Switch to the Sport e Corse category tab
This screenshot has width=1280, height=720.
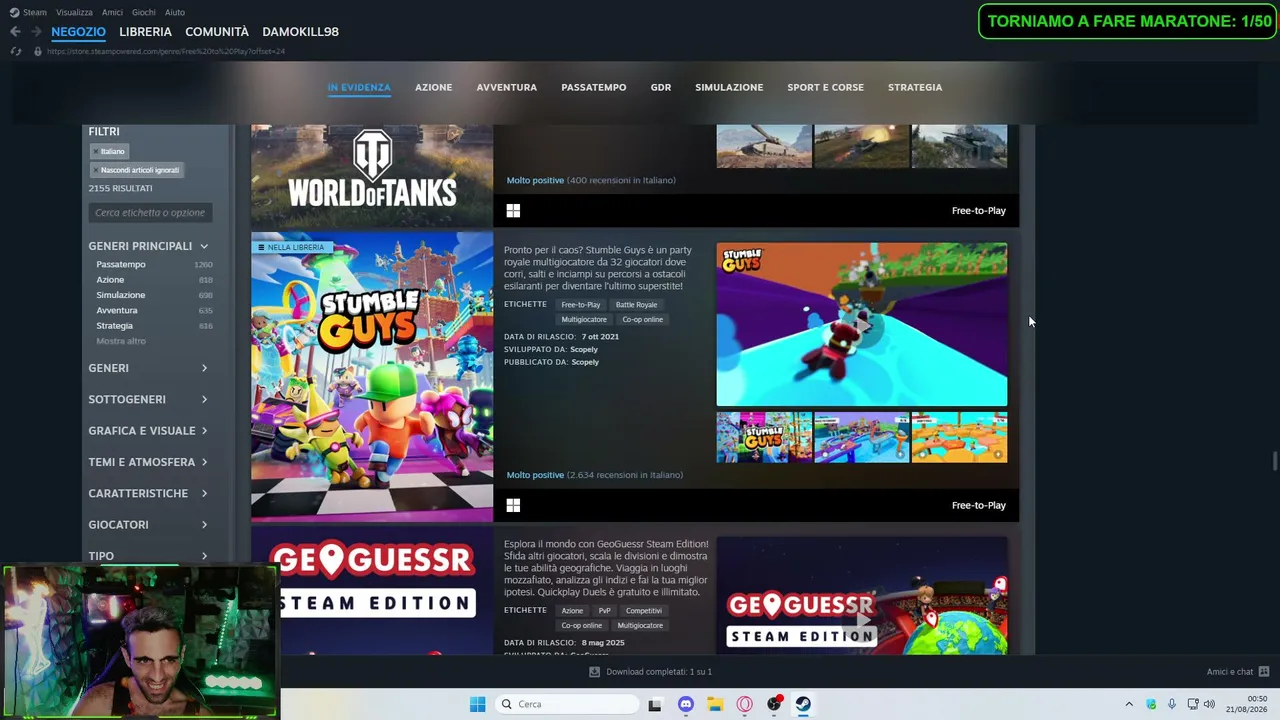825,88
